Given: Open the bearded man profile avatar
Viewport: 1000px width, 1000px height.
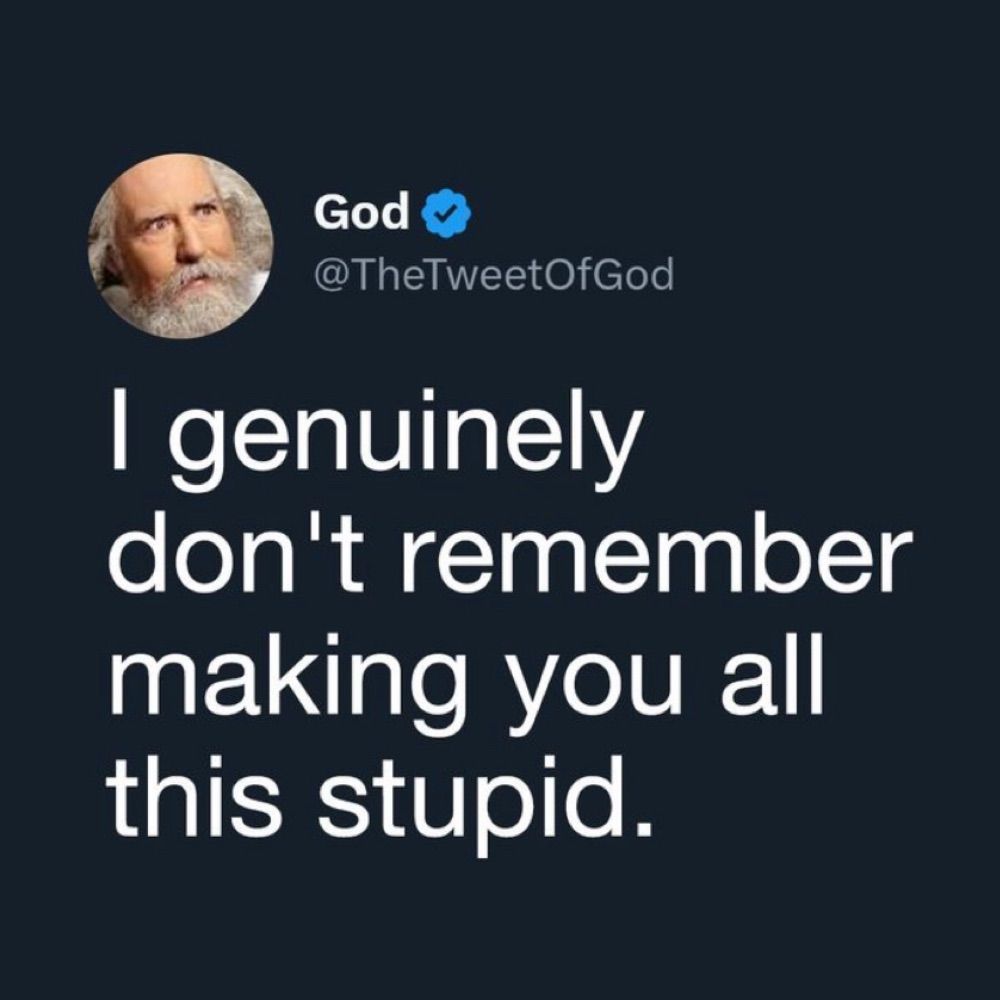Looking at the screenshot, I should tap(180, 245).
